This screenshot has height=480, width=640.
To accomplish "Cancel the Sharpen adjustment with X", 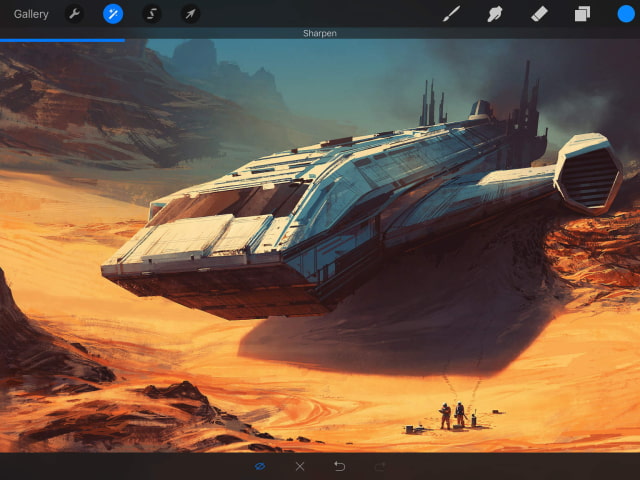I will click(300, 466).
